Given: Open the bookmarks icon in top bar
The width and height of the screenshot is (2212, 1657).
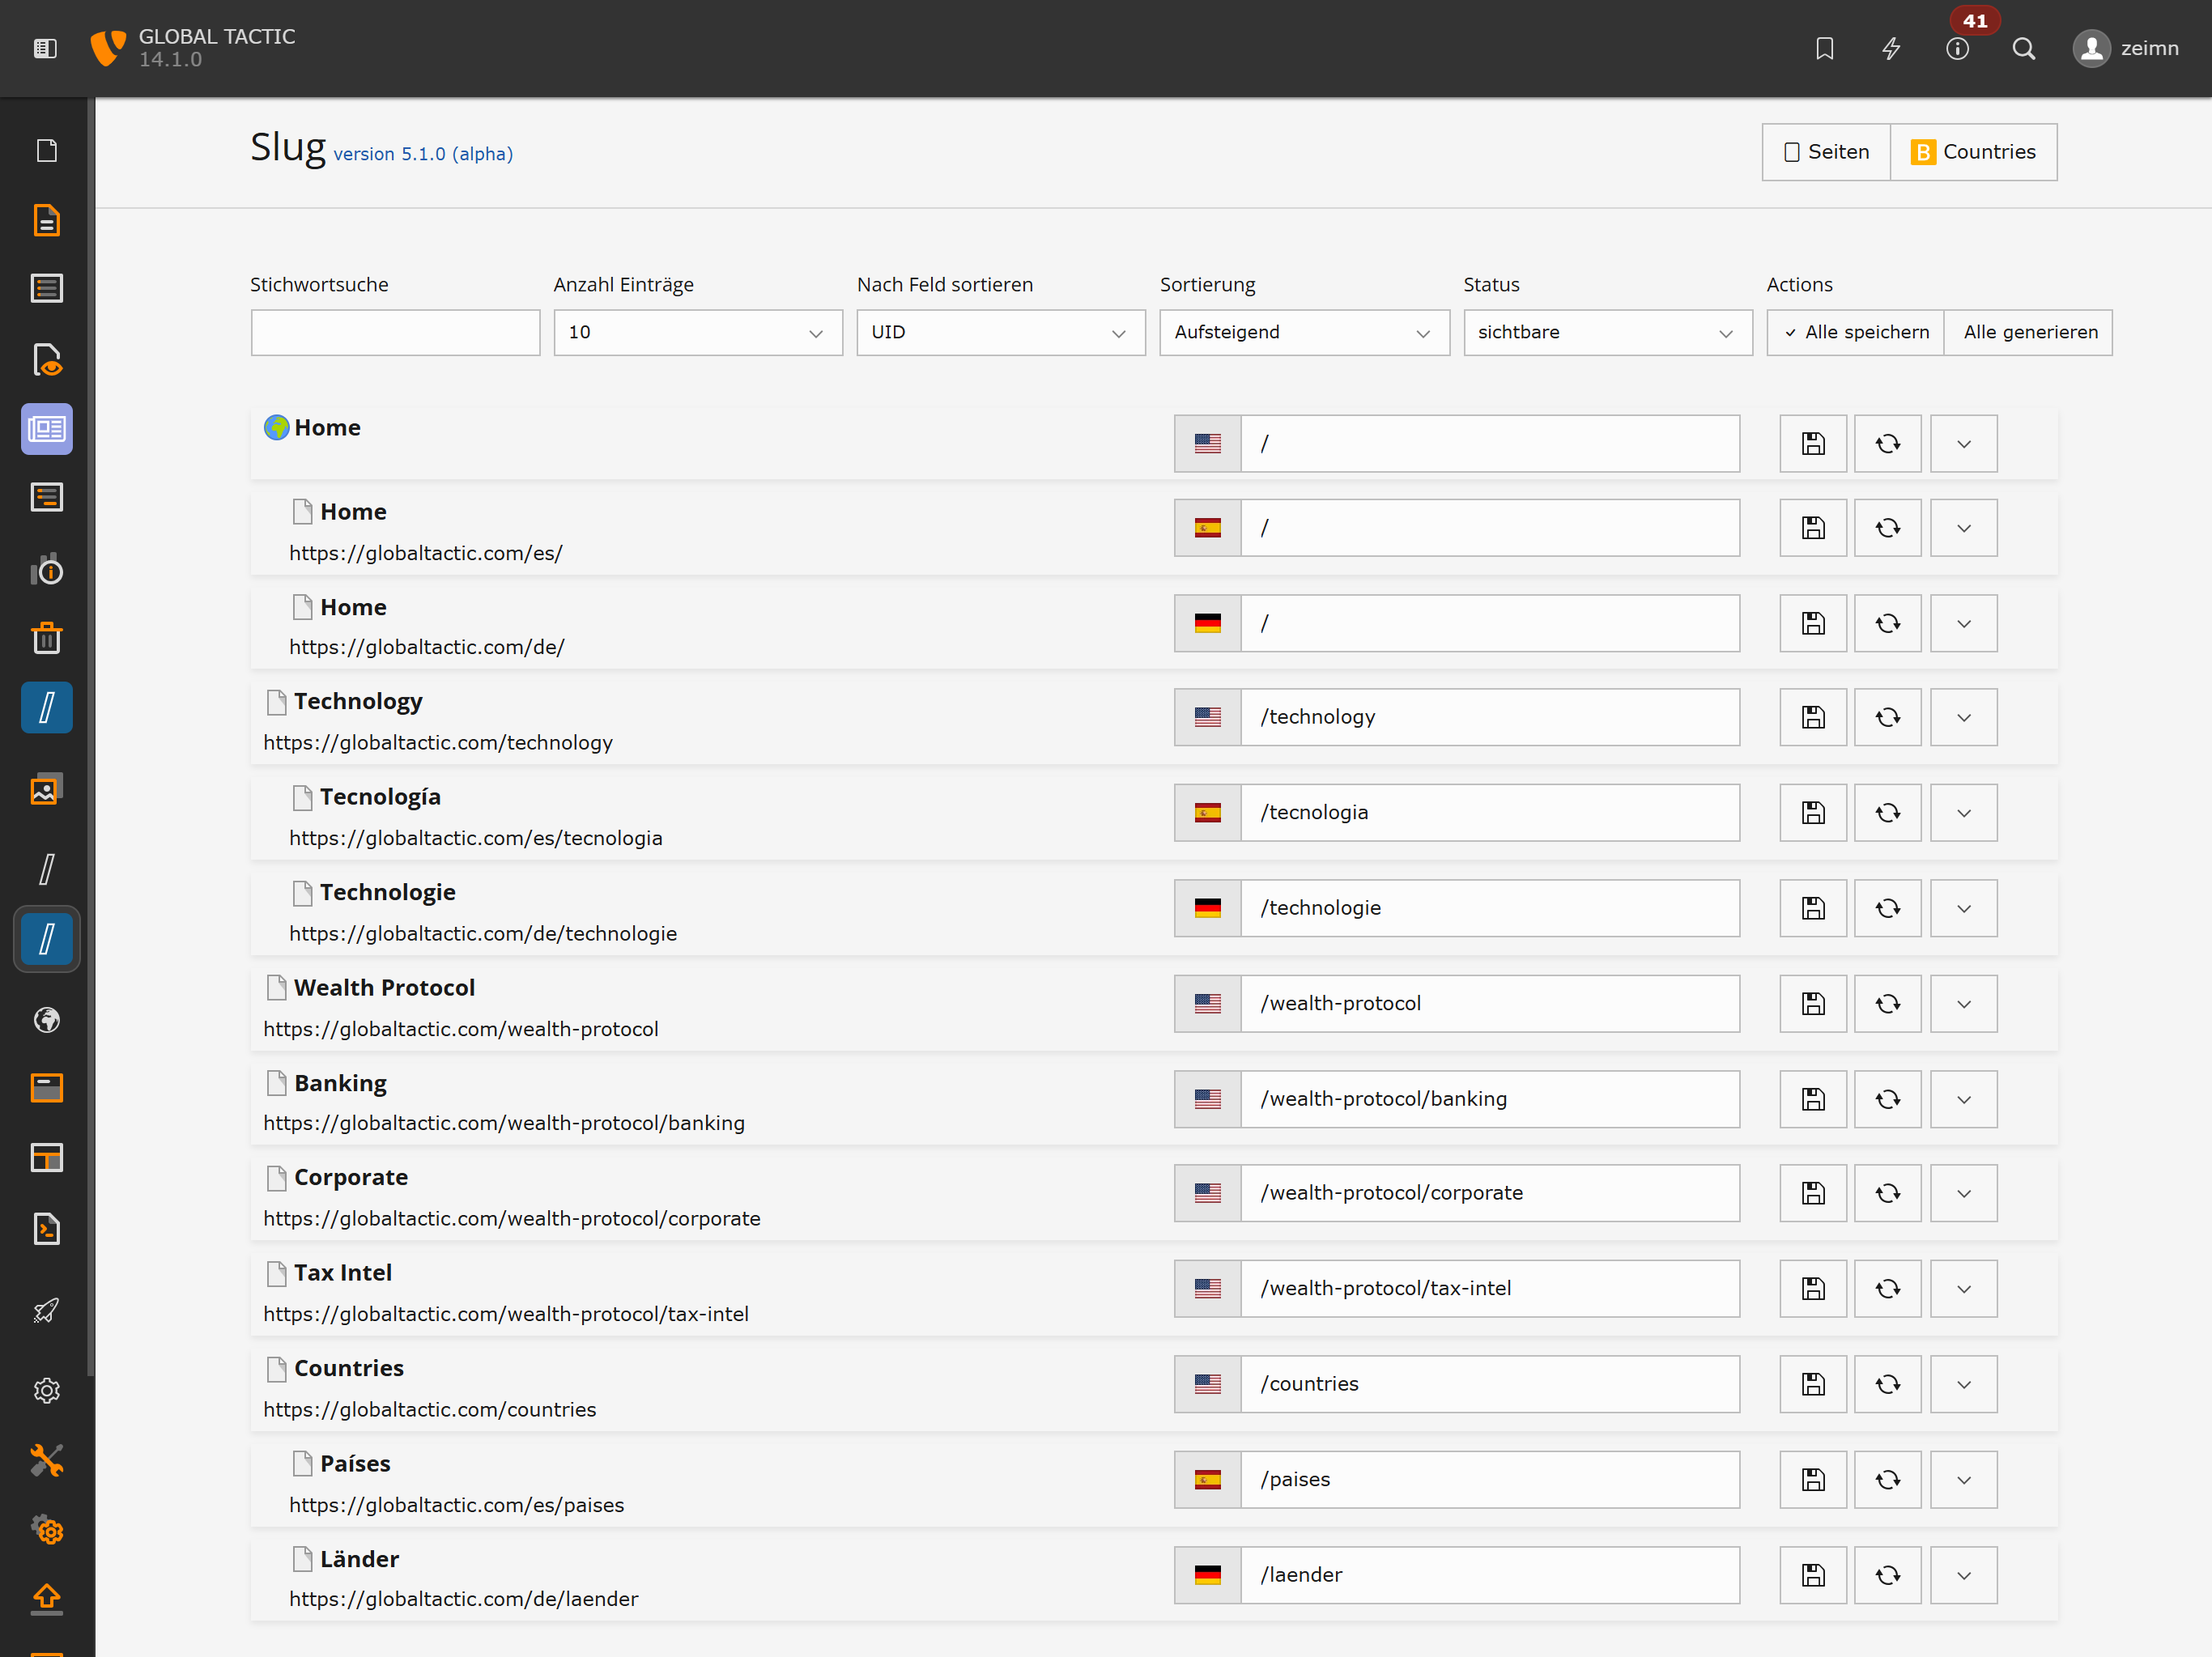Looking at the screenshot, I should pos(1824,48).
